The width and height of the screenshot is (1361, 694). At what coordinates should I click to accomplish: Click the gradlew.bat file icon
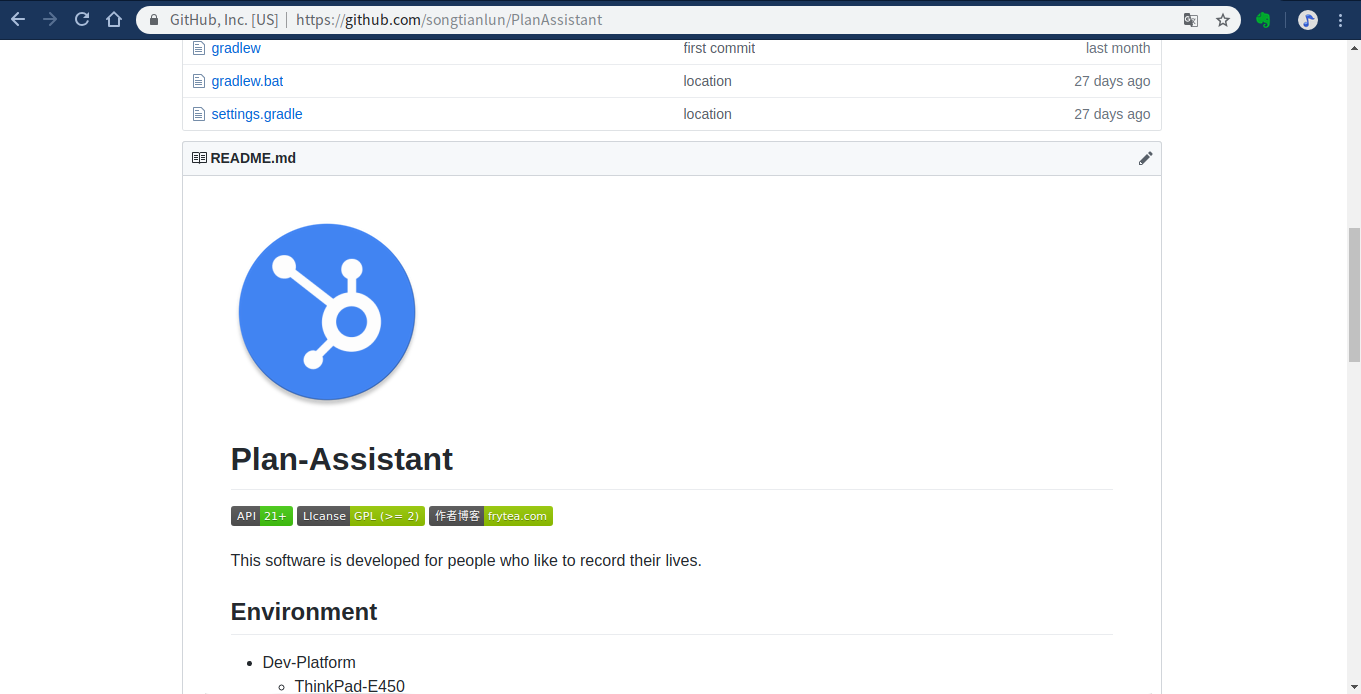coord(198,81)
